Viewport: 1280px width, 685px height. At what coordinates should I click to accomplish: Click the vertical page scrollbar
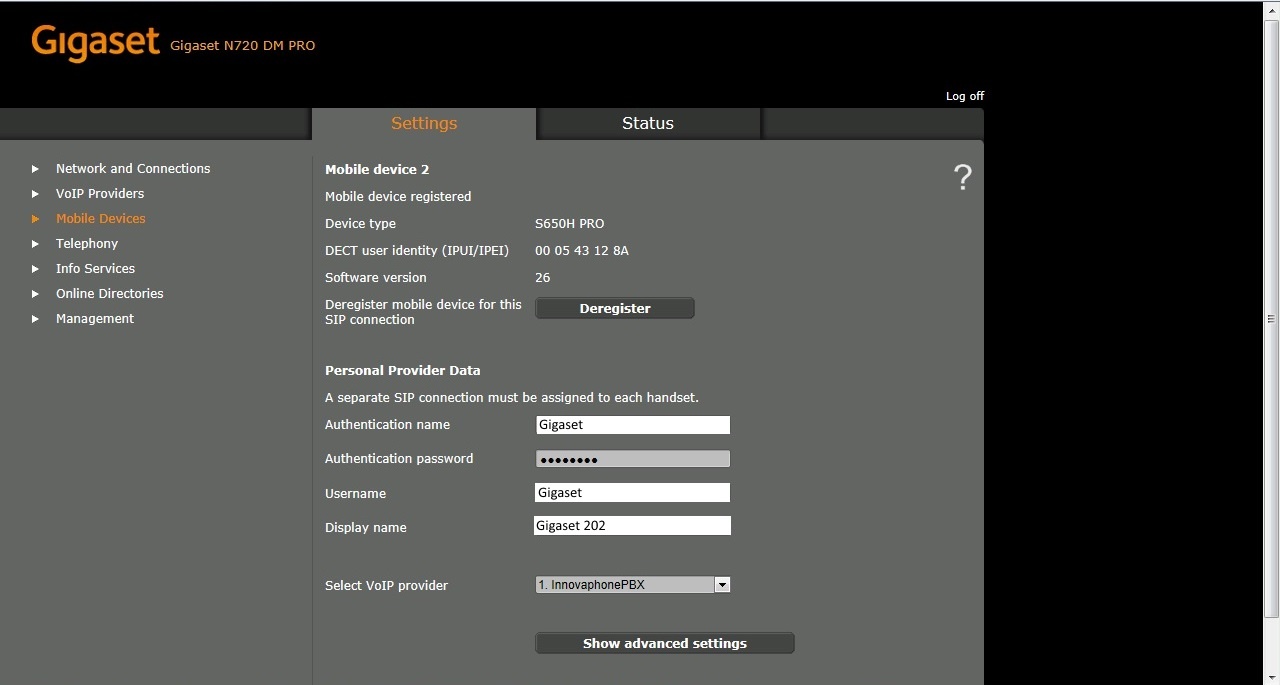pyautogui.click(x=1272, y=318)
